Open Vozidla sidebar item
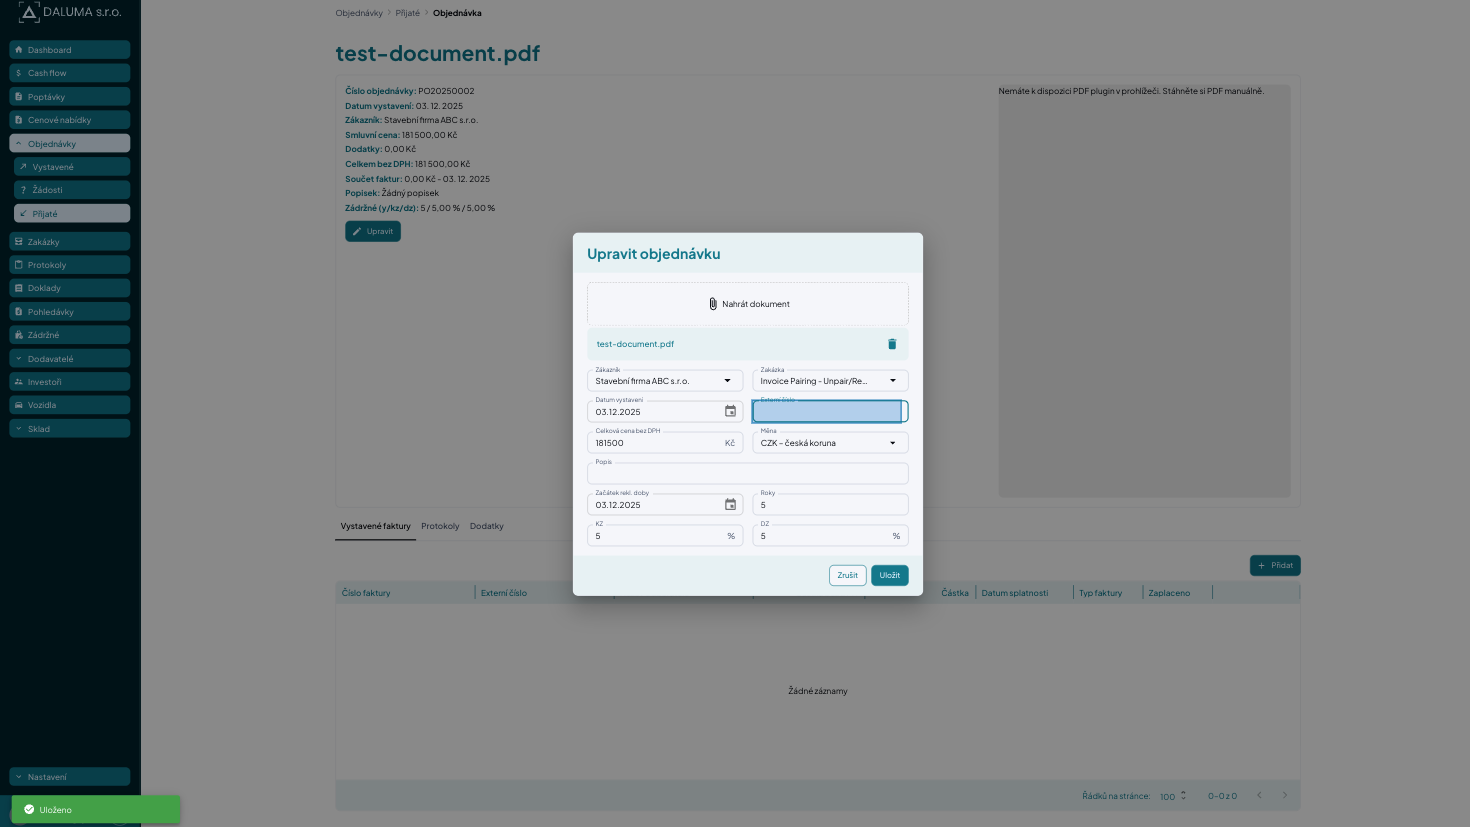Image resolution: width=1470 pixels, height=827 pixels. click(70, 405)
